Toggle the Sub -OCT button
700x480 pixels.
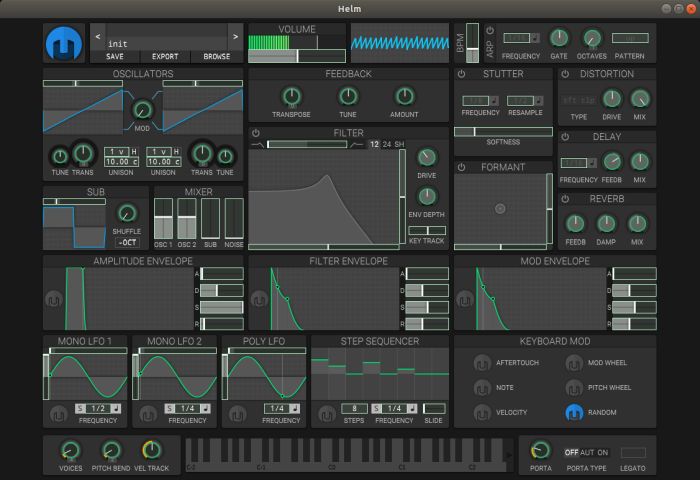coord(127,242)
